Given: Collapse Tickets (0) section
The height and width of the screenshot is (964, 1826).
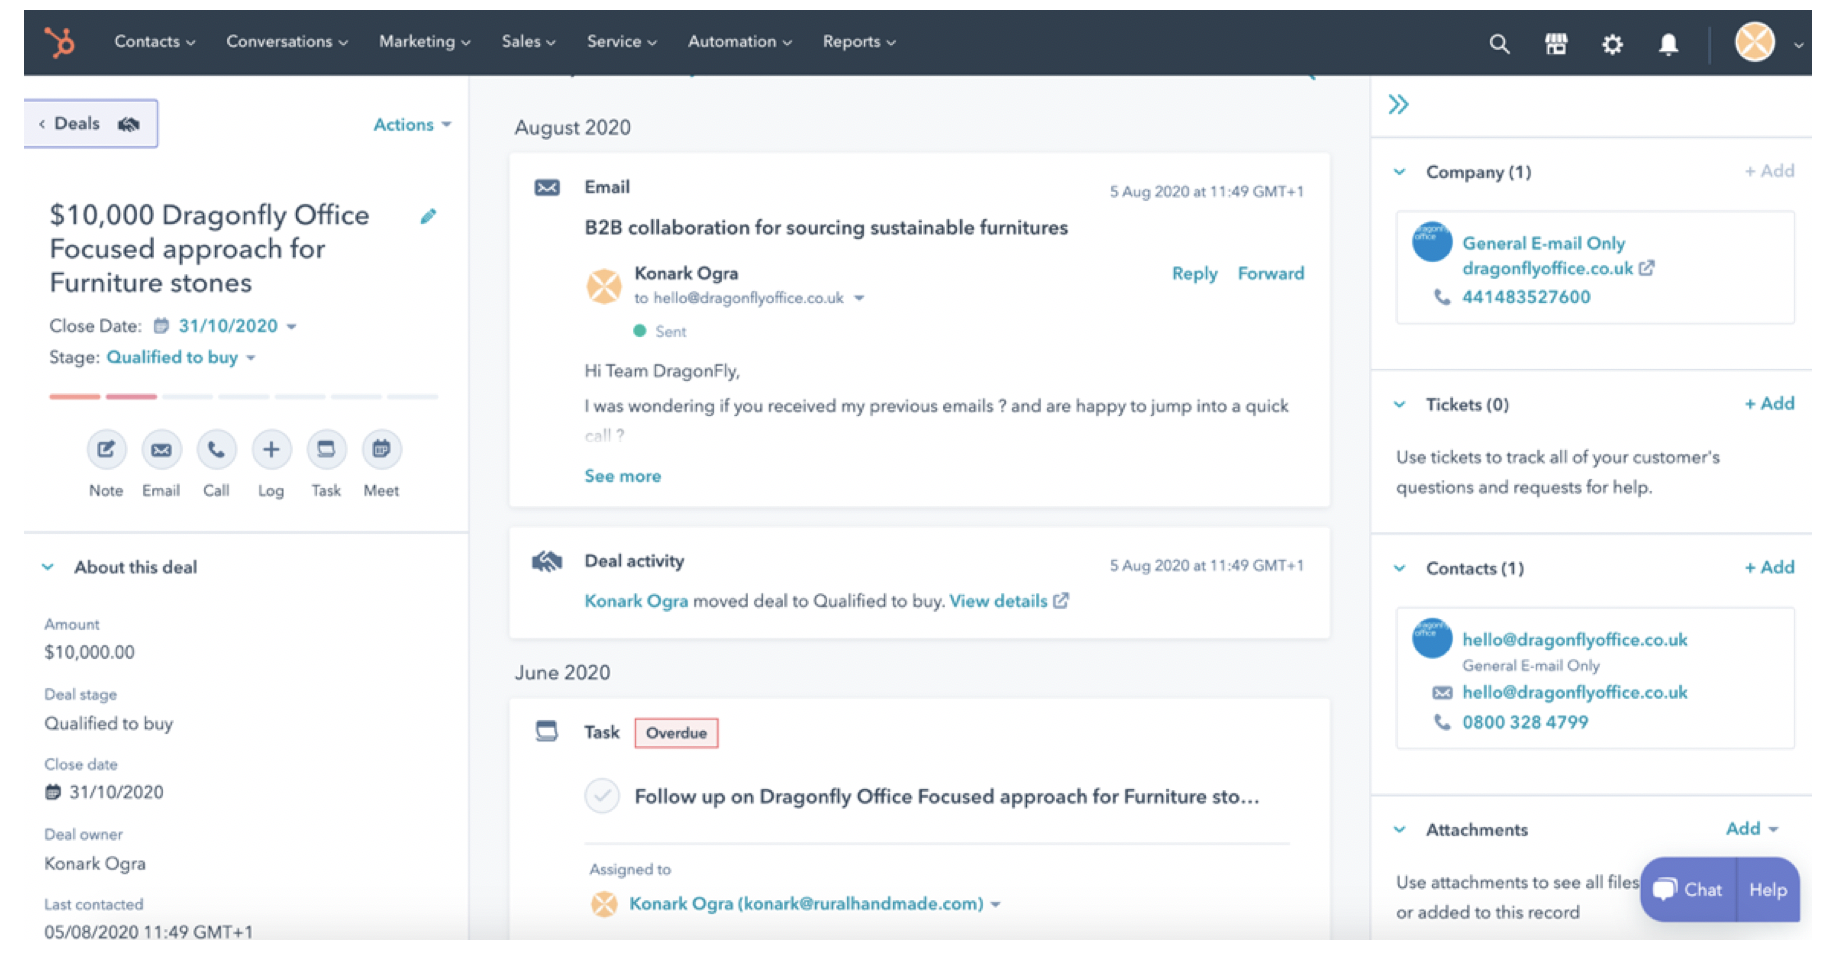Looking at the screenshot, I should [x=1400, y=404].
